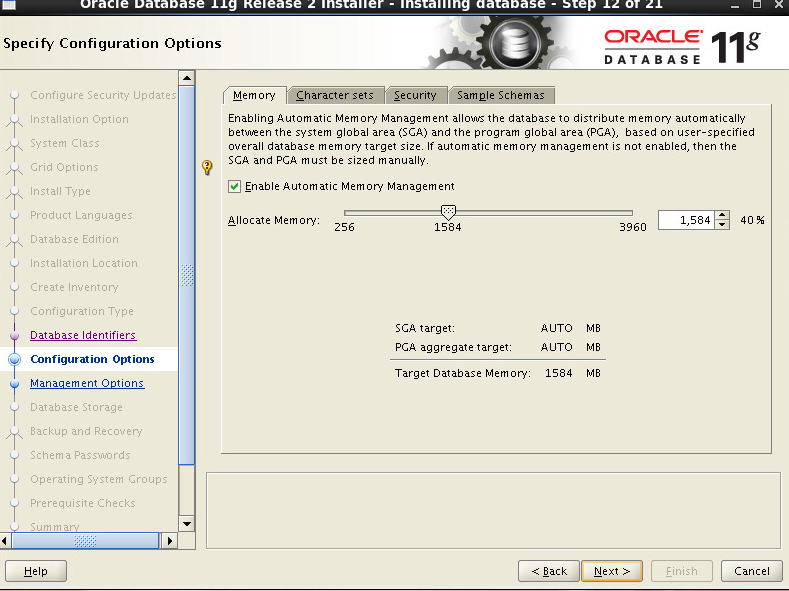Click the PGA aggregate target label

pos(453,348)
